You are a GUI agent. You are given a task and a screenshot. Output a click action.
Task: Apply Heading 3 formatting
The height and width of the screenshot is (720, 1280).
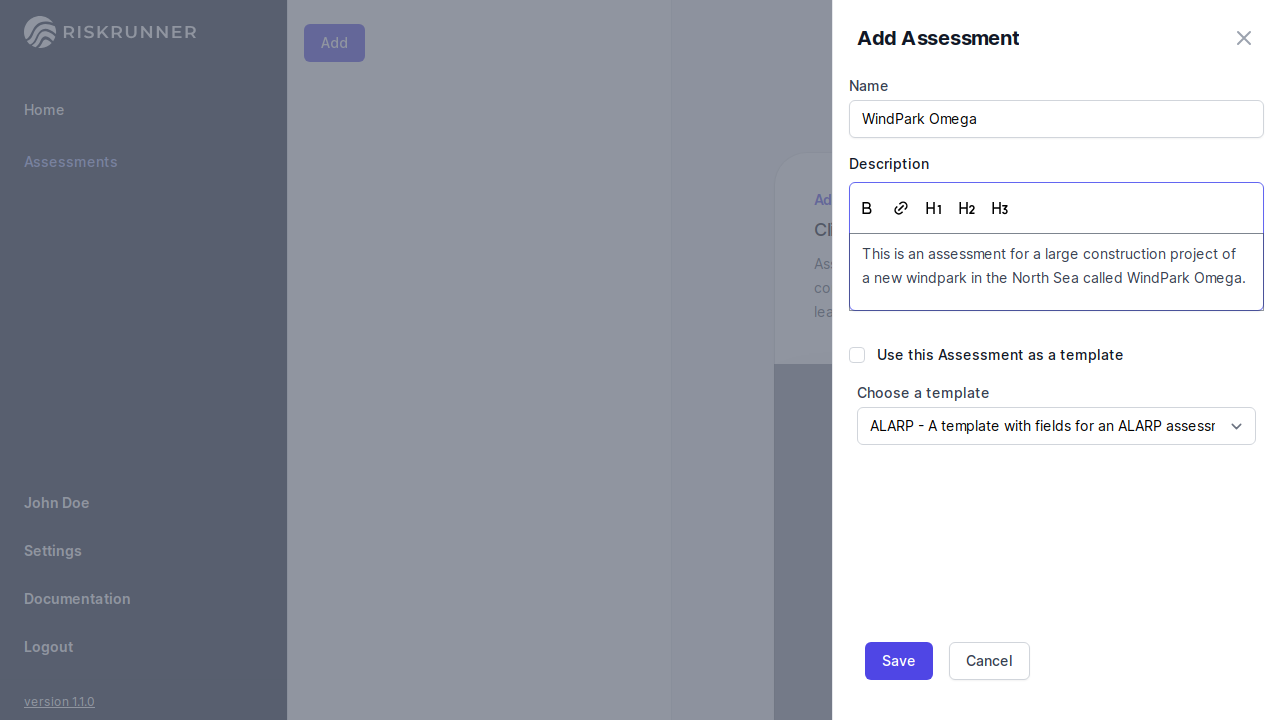(999, 208)
